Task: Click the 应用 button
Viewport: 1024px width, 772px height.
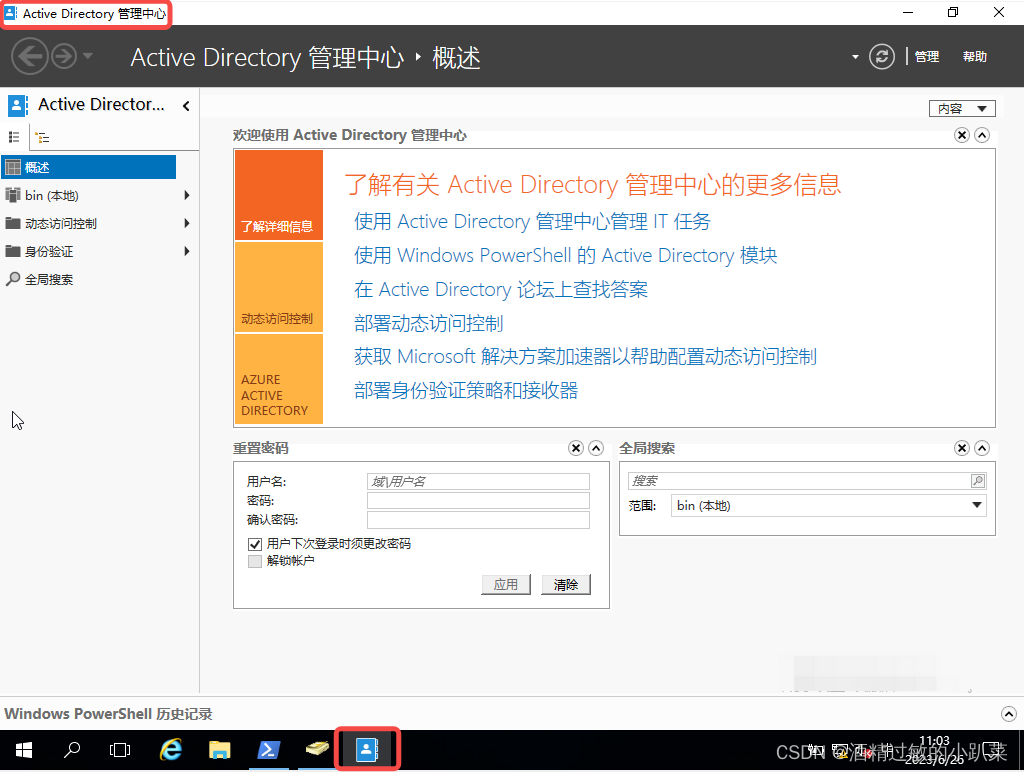Action: (x=506, y=585)
